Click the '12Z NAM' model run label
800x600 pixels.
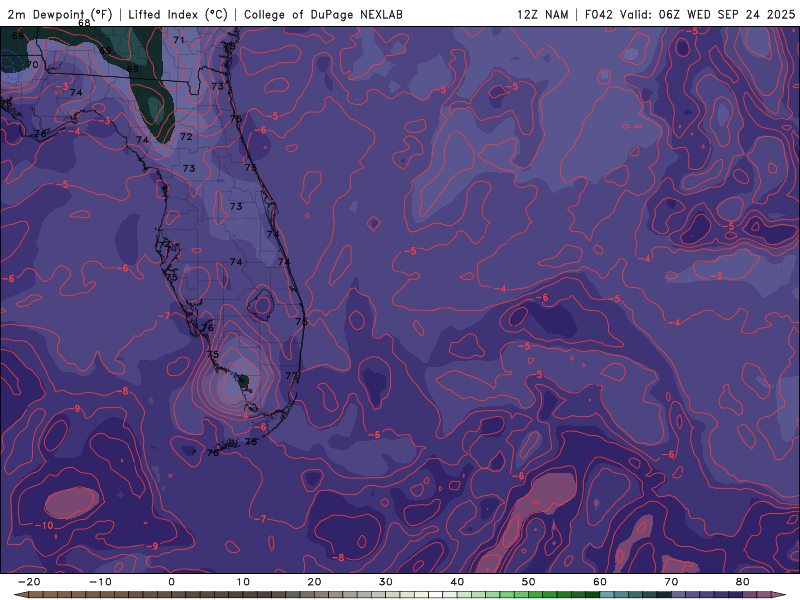pyautogui.click(x=542, y=14)
